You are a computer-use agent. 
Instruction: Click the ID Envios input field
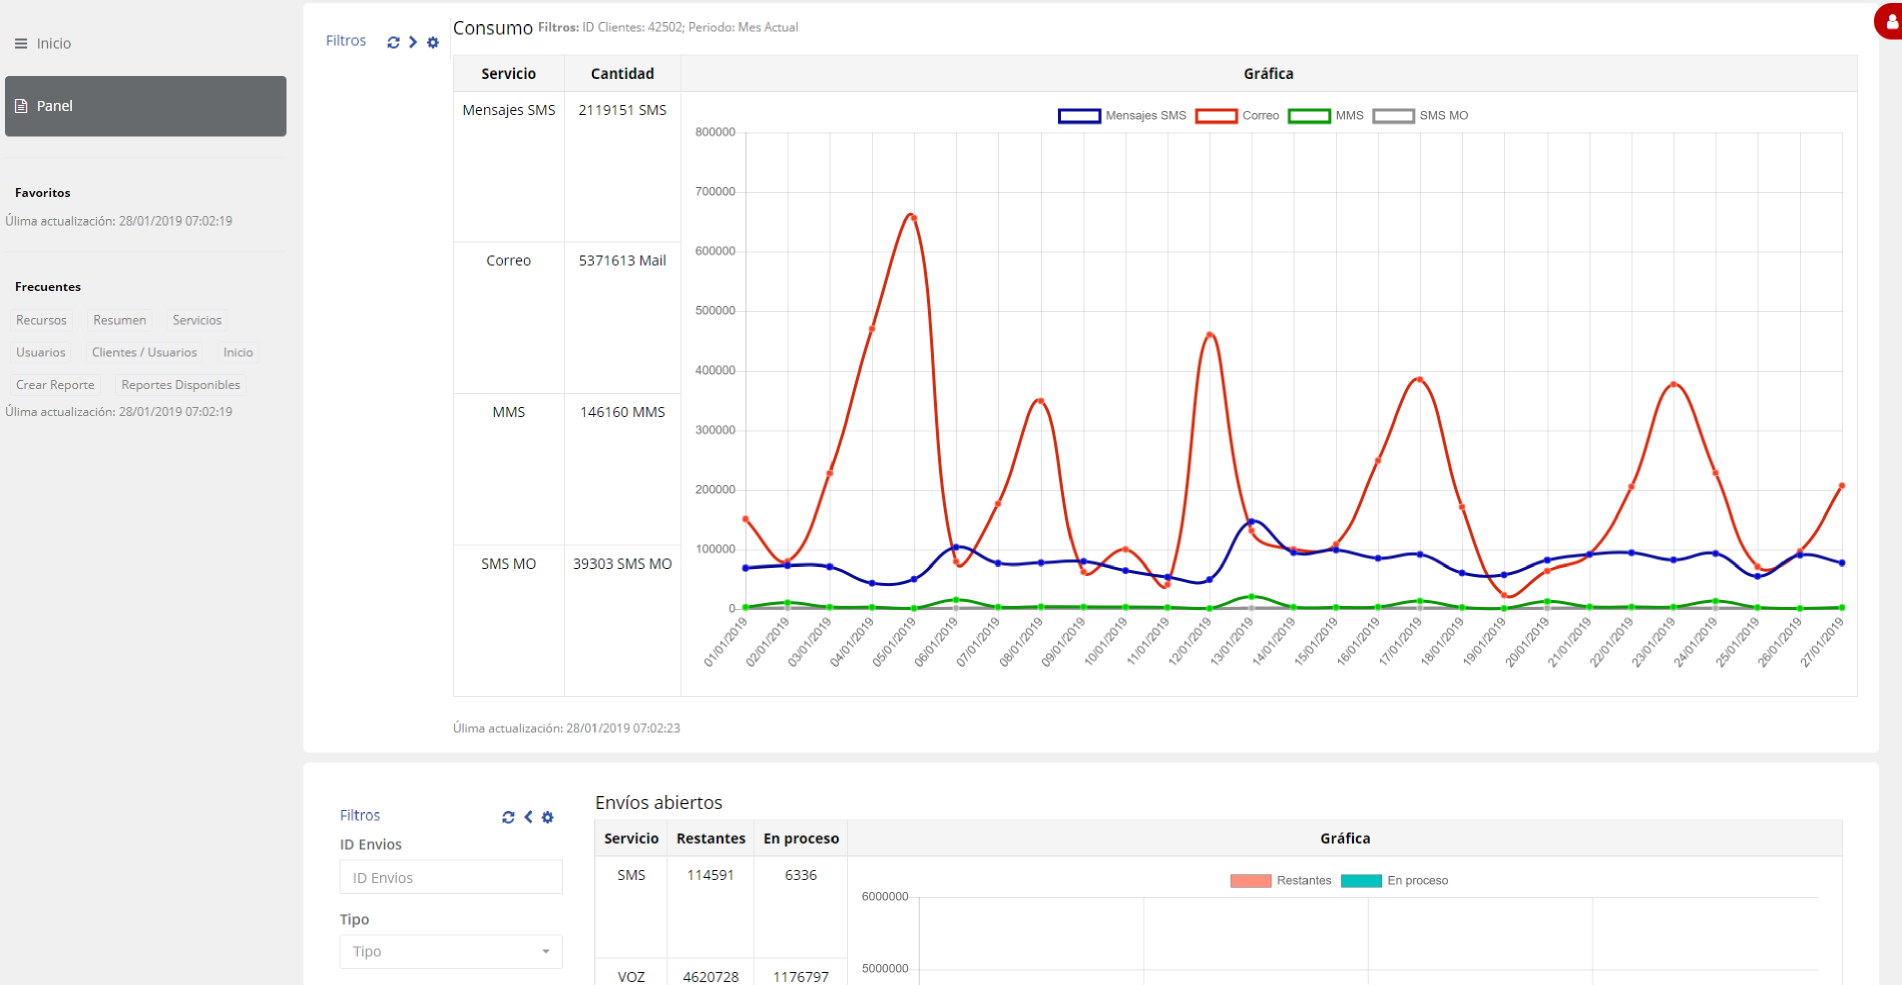pyautogui.click(x=451, y=877)
